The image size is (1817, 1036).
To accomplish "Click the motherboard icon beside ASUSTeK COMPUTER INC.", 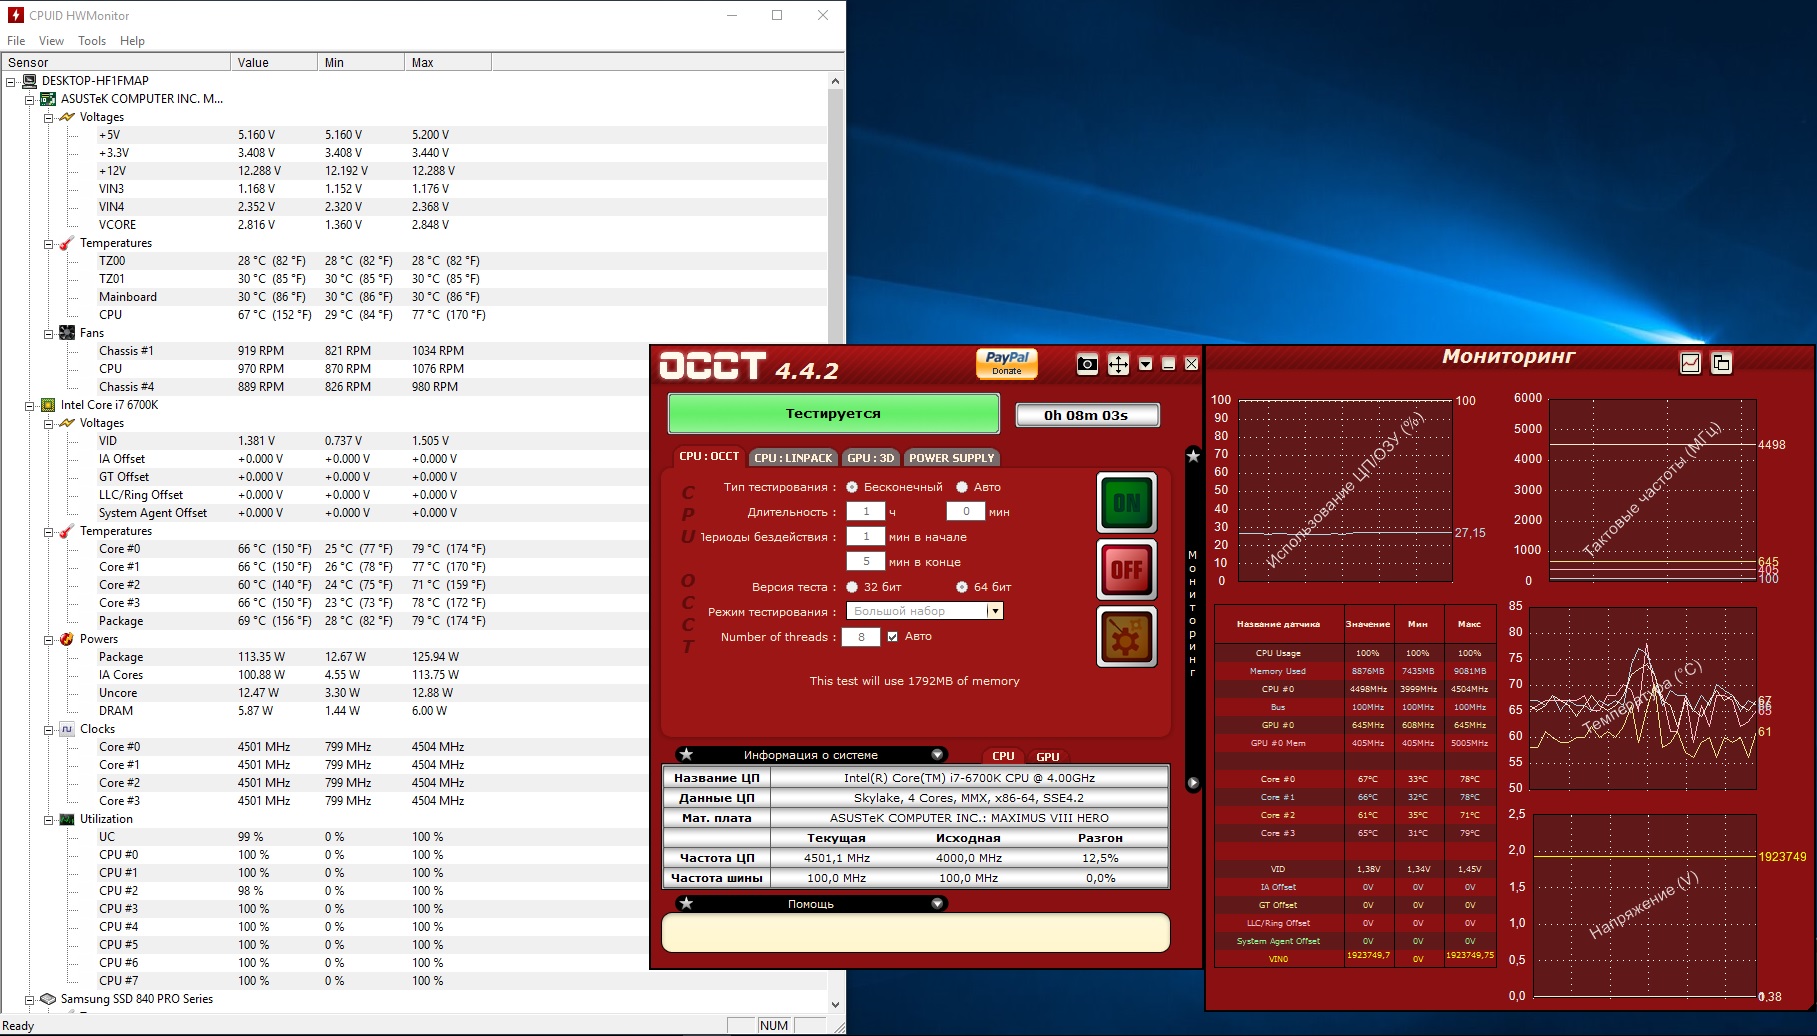I will 48,99.
